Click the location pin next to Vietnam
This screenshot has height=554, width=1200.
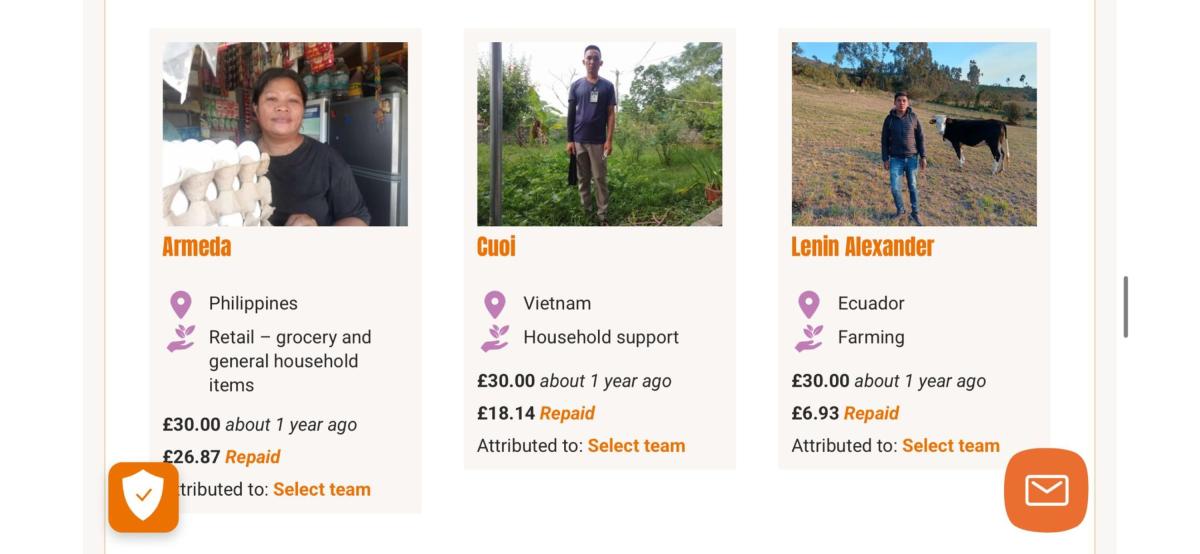(495, 304)
